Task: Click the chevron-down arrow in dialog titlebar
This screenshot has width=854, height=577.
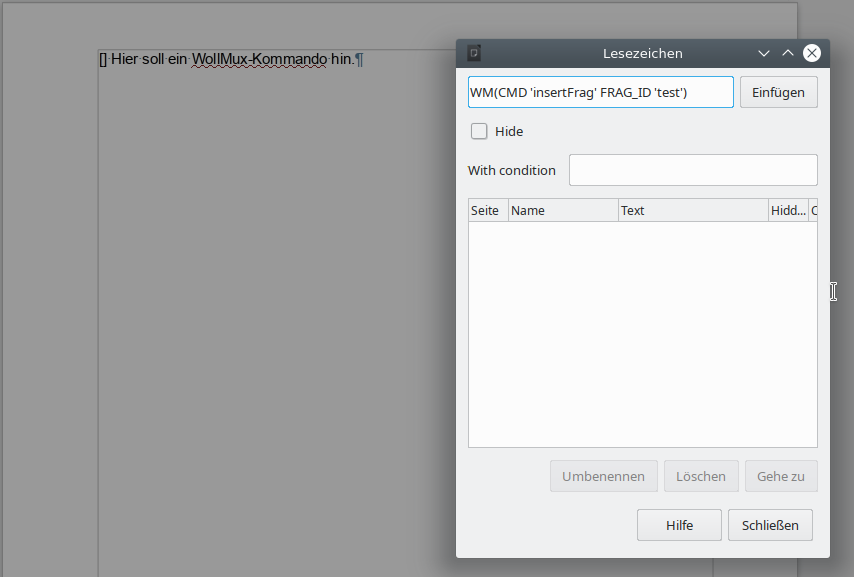Action: click(x=763, y=53)
